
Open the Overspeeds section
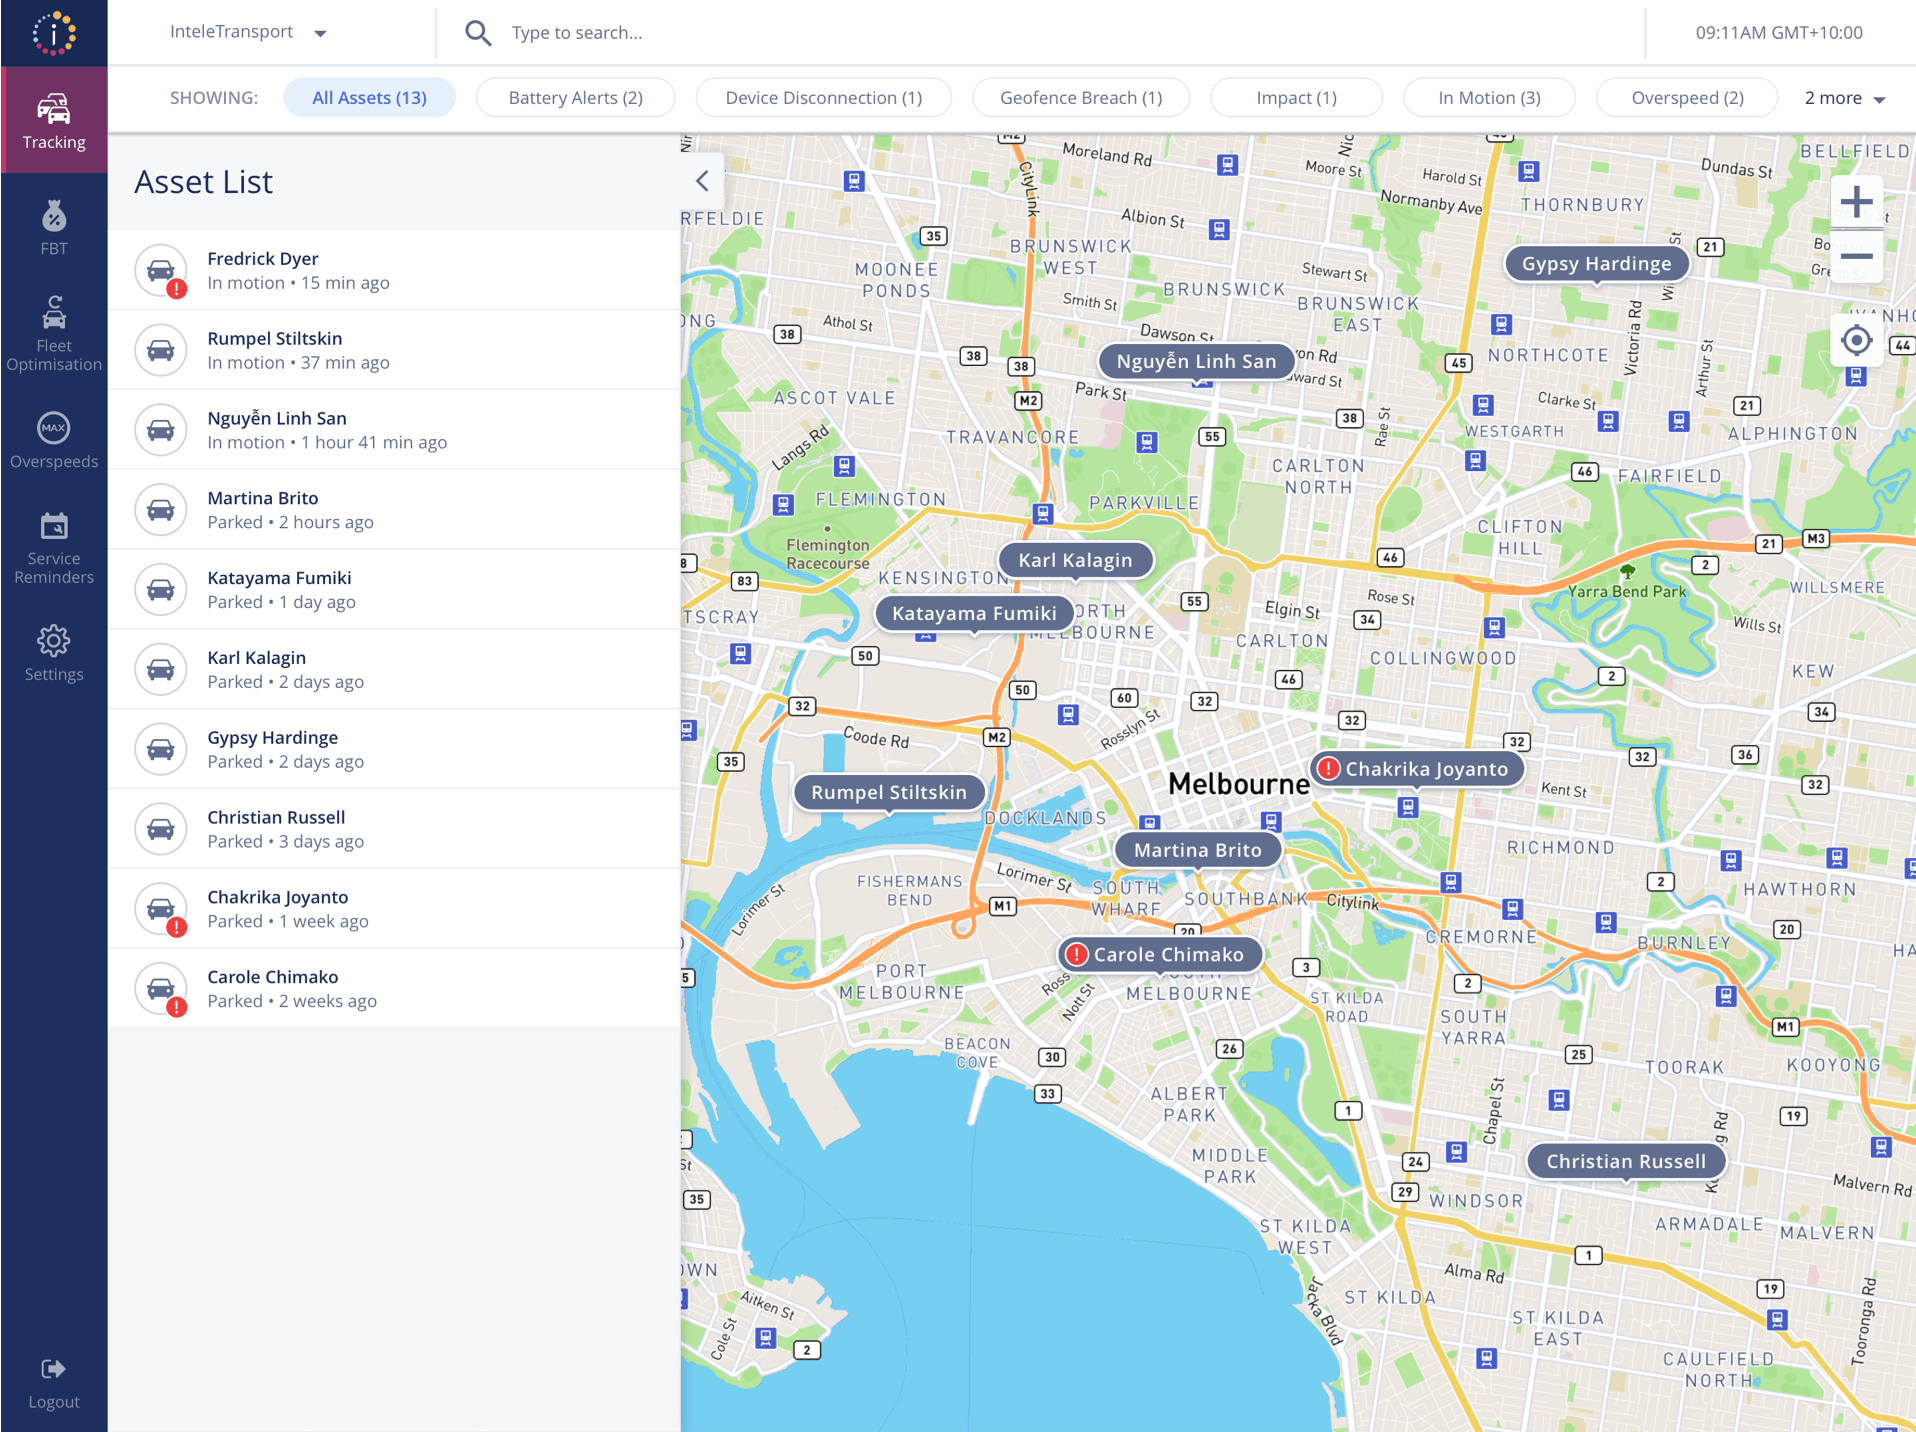[54, 440]
